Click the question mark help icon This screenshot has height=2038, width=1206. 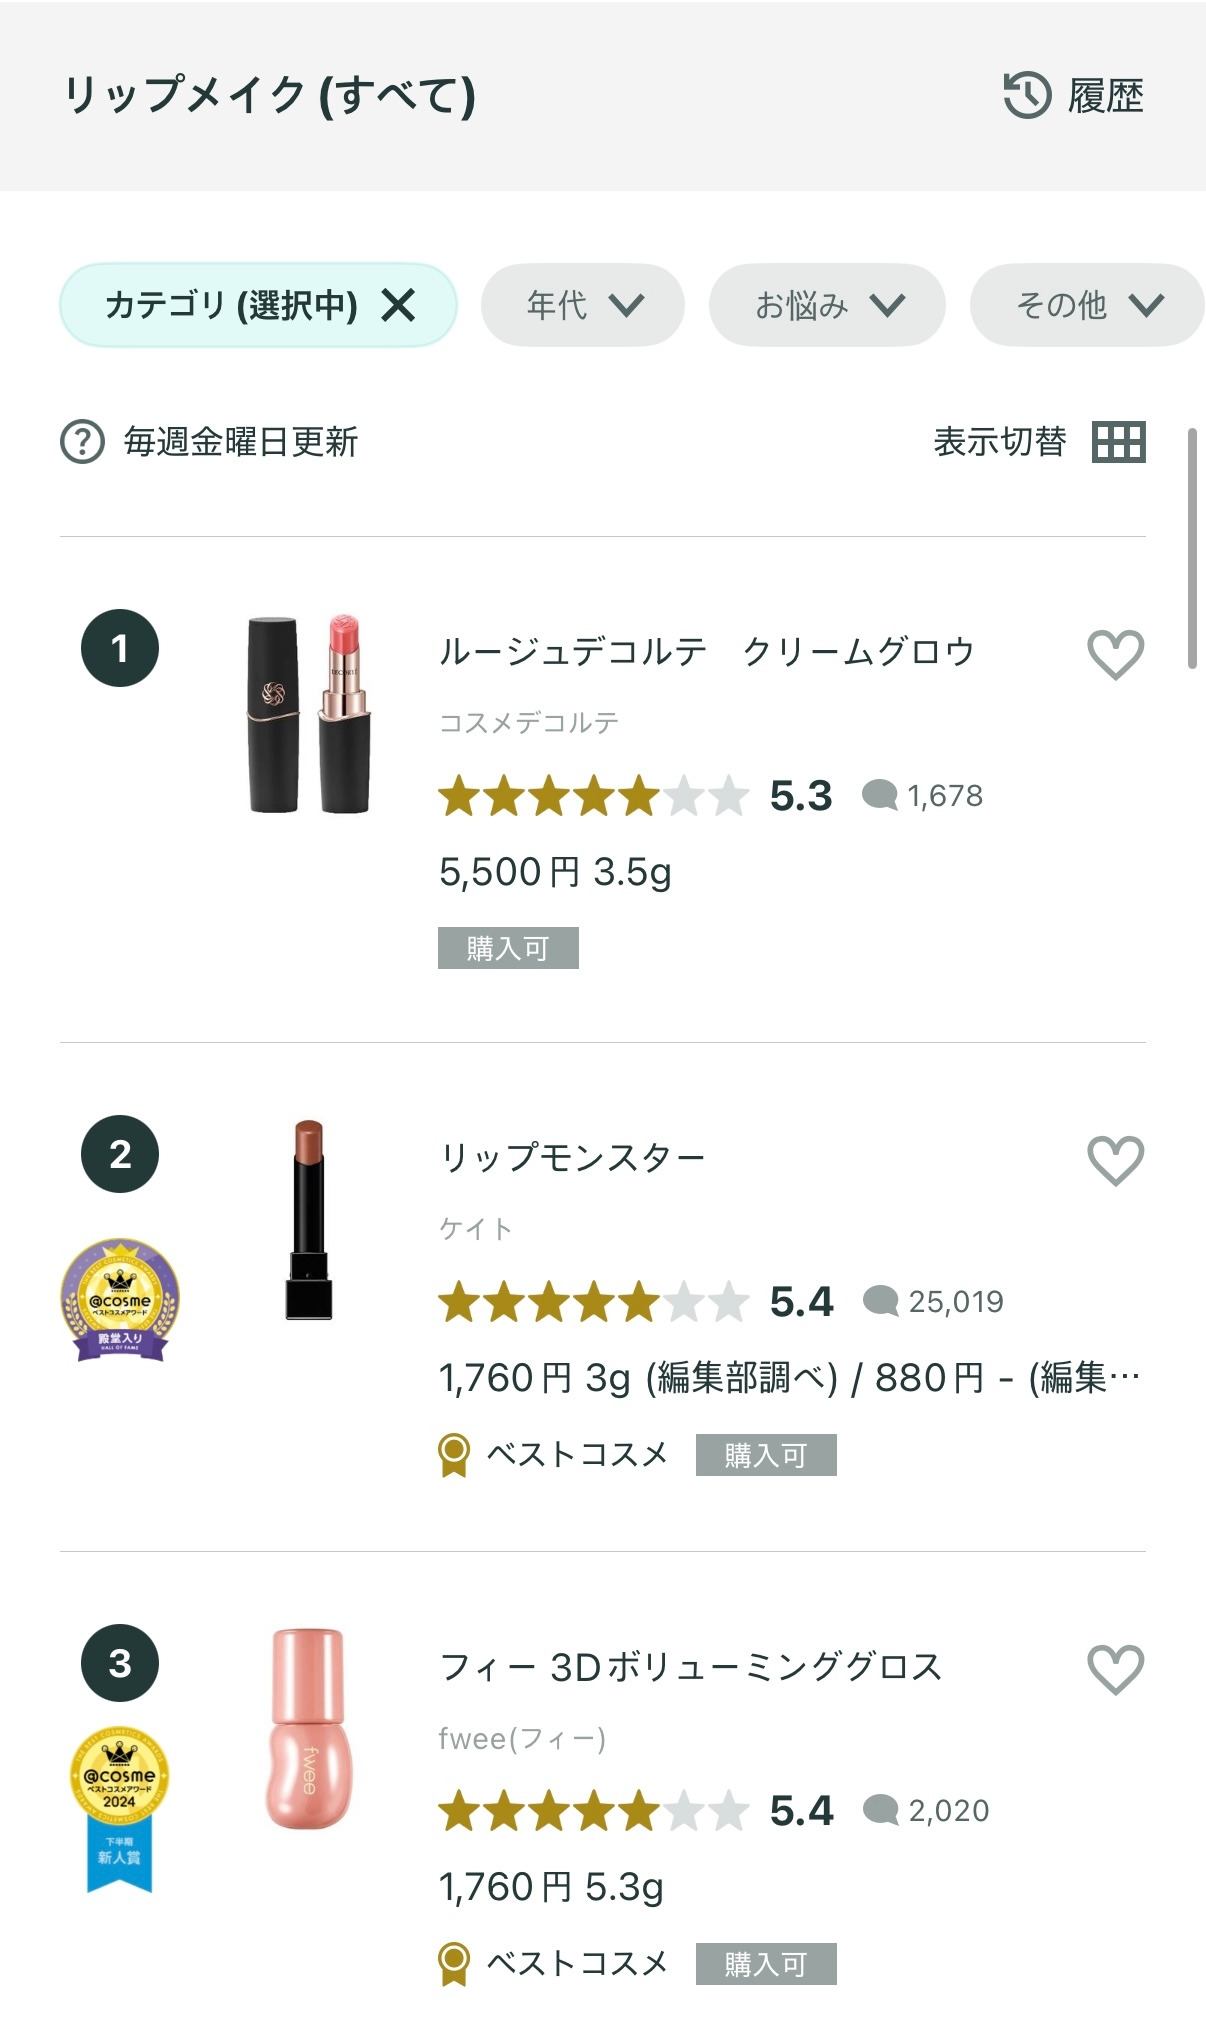pos(82,441)
